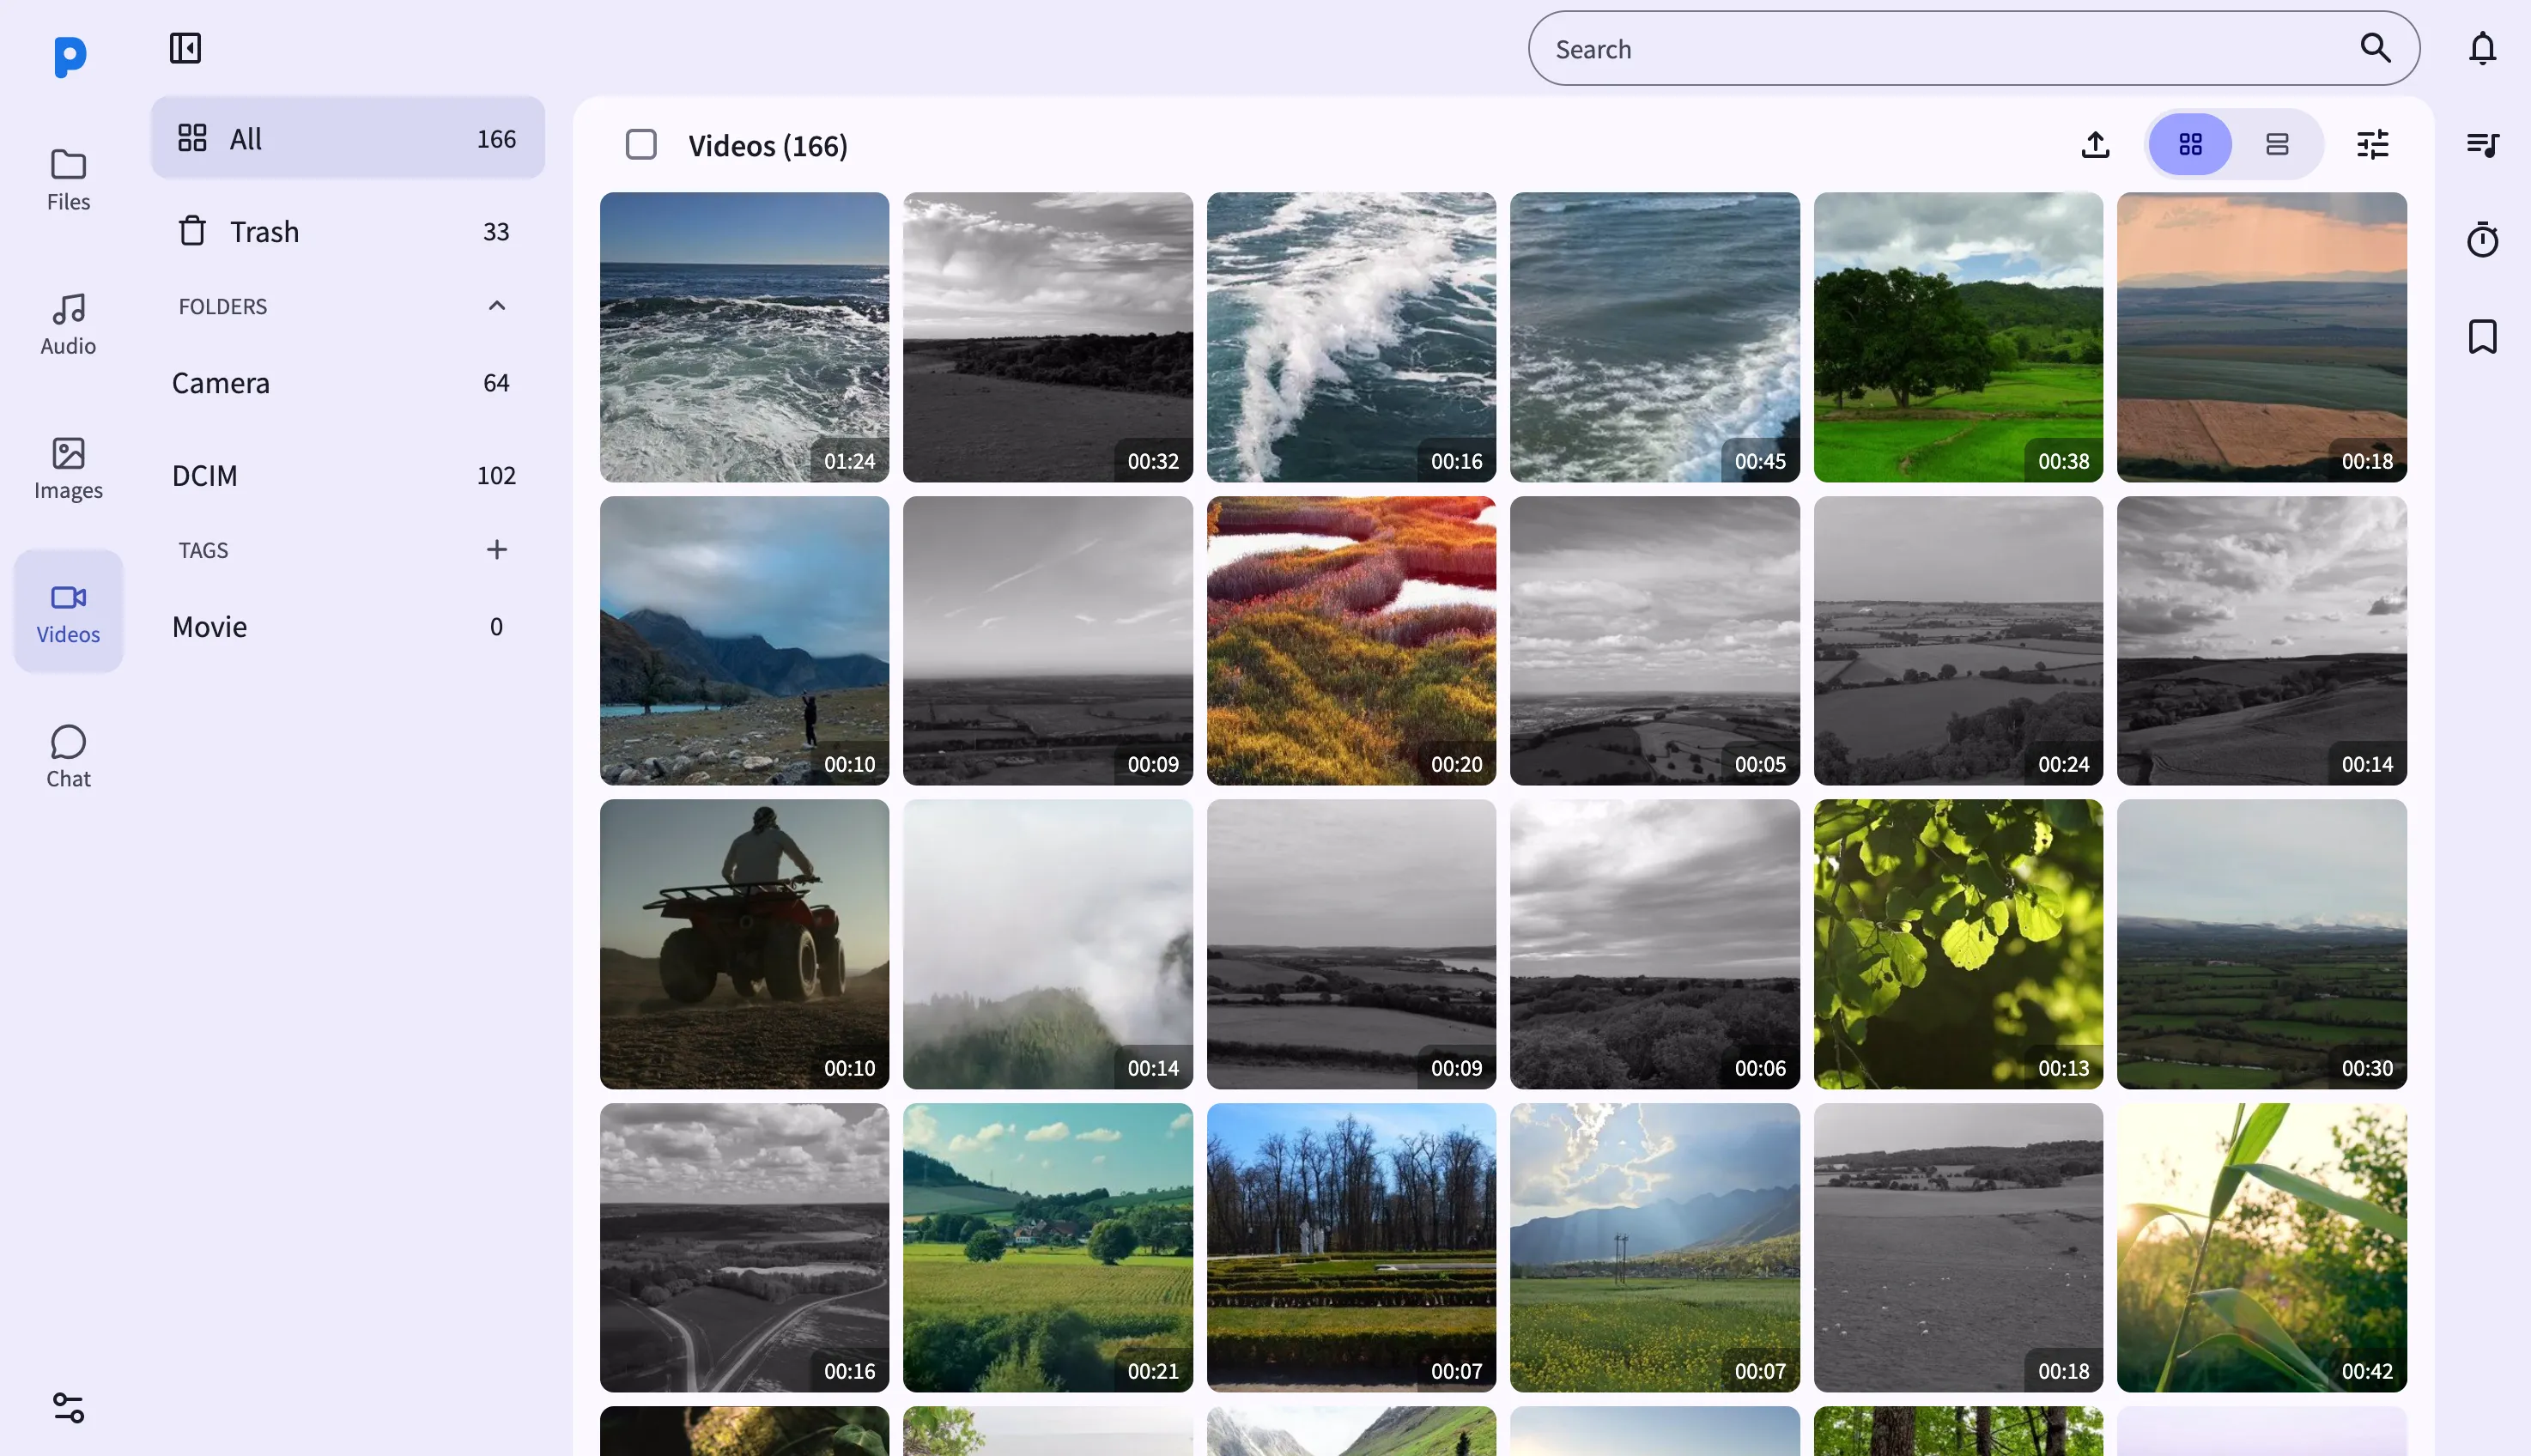Open the timer icon
Screen dimensions: 2531x1456
2482,240
